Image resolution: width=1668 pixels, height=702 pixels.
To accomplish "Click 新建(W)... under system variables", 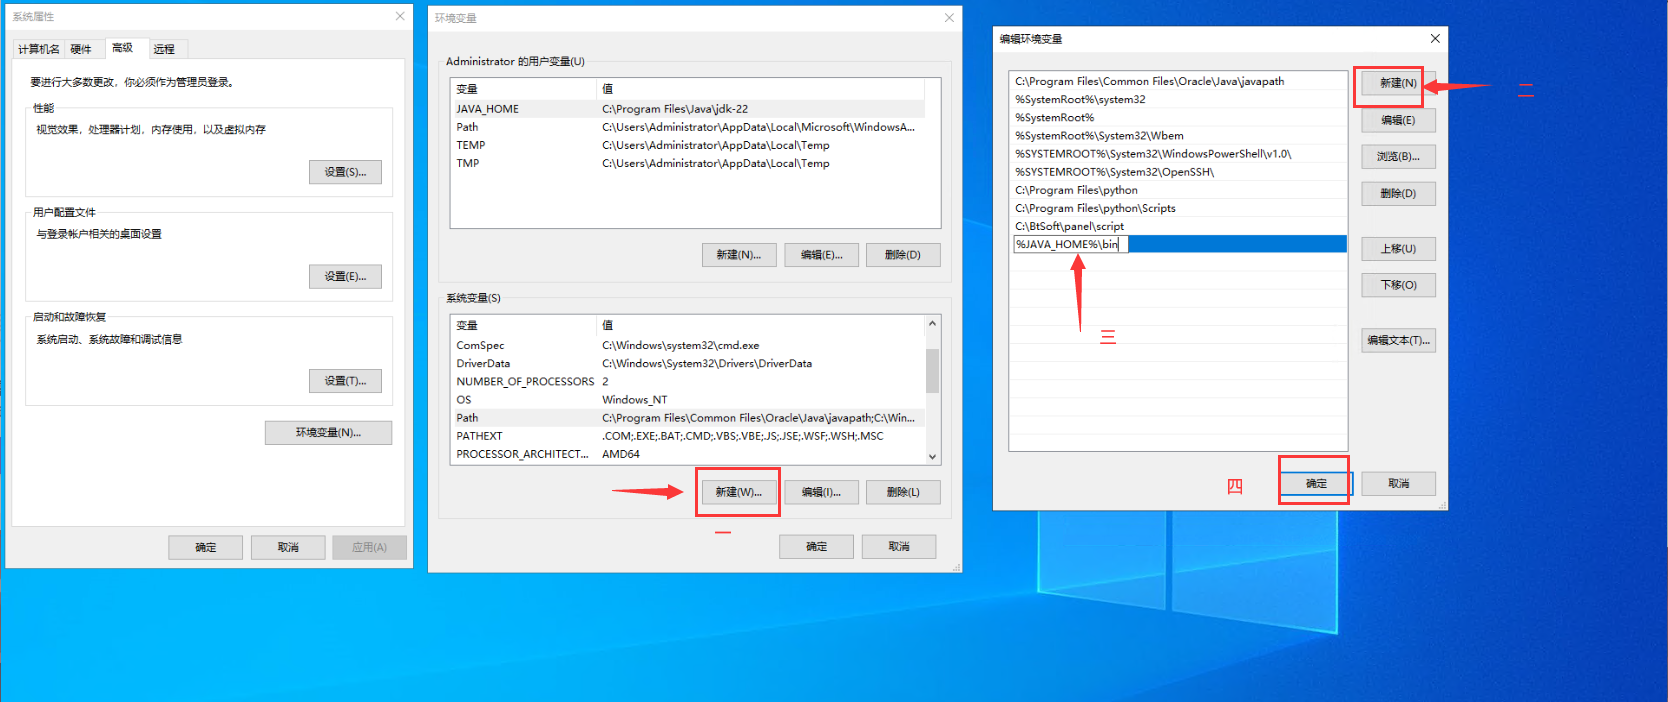I will coord(738,492).
